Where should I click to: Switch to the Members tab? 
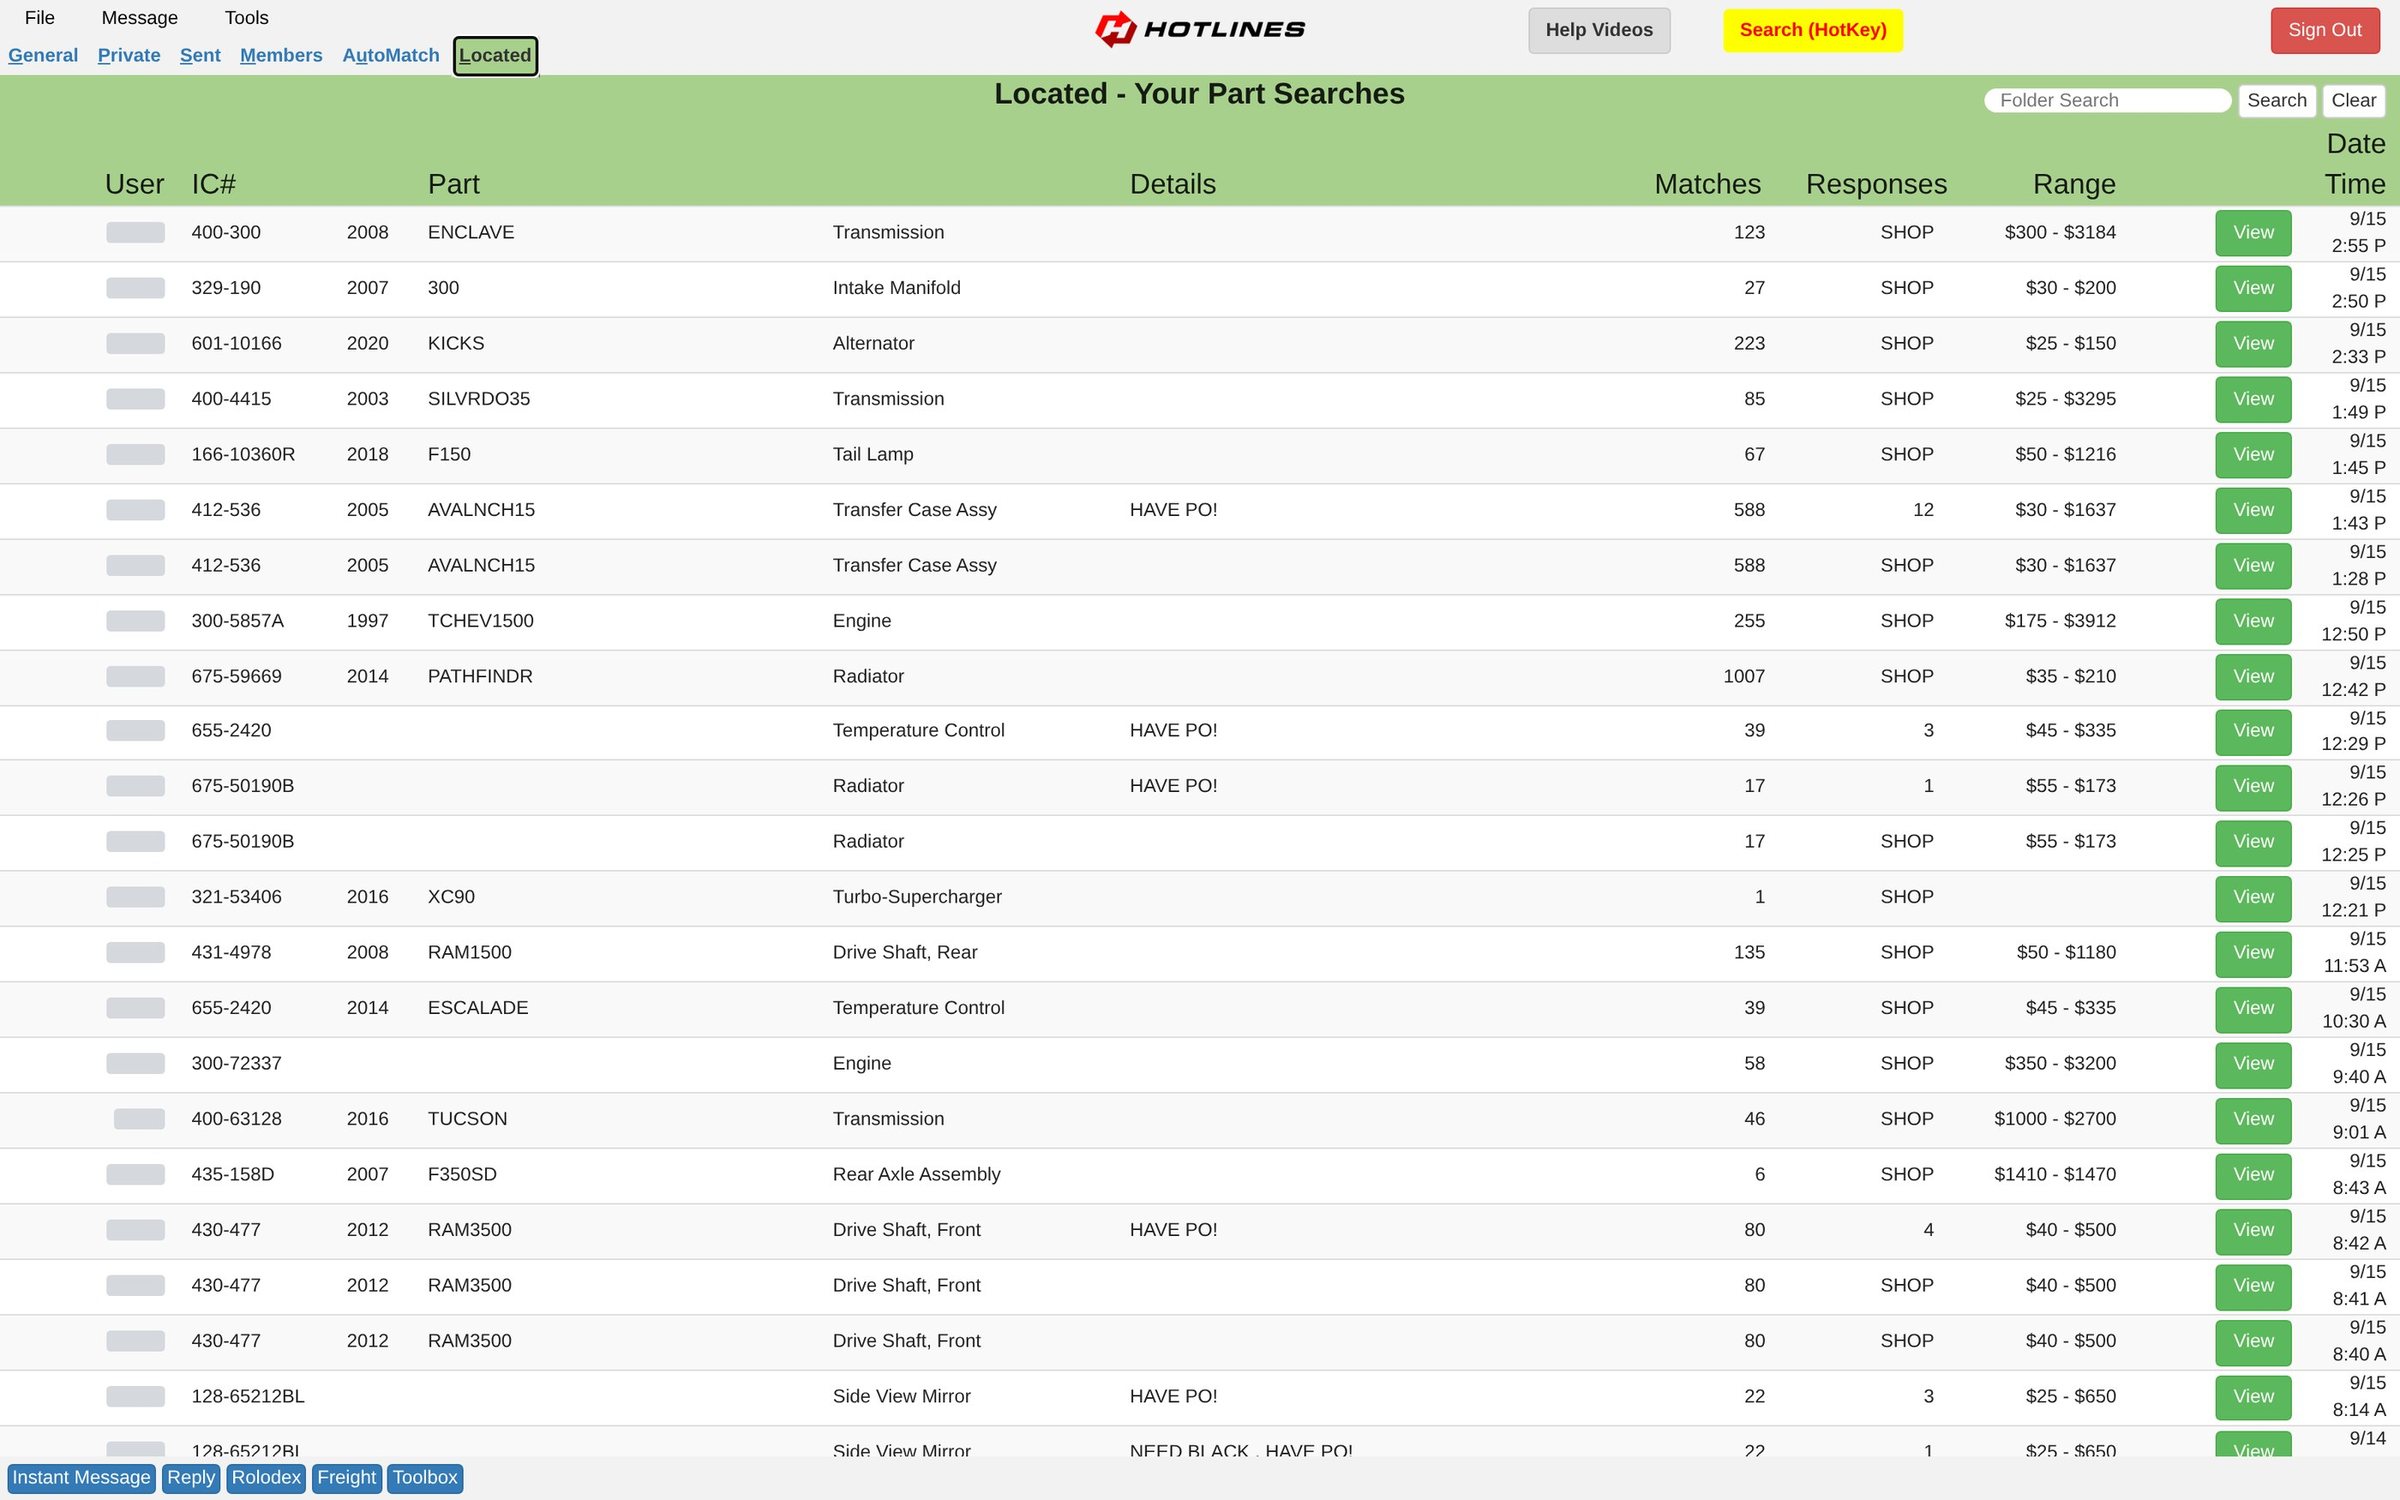click(x=281, y=55)
